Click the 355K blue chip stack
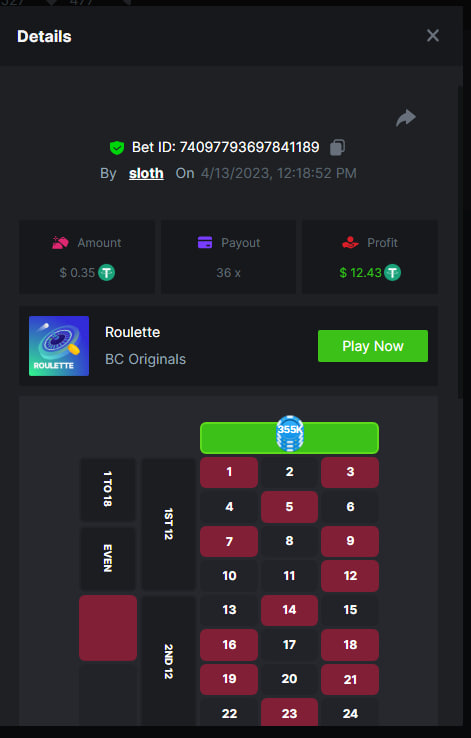Viewport: 471px width, 738px height. pyautogui.click(x=290, y=433)
